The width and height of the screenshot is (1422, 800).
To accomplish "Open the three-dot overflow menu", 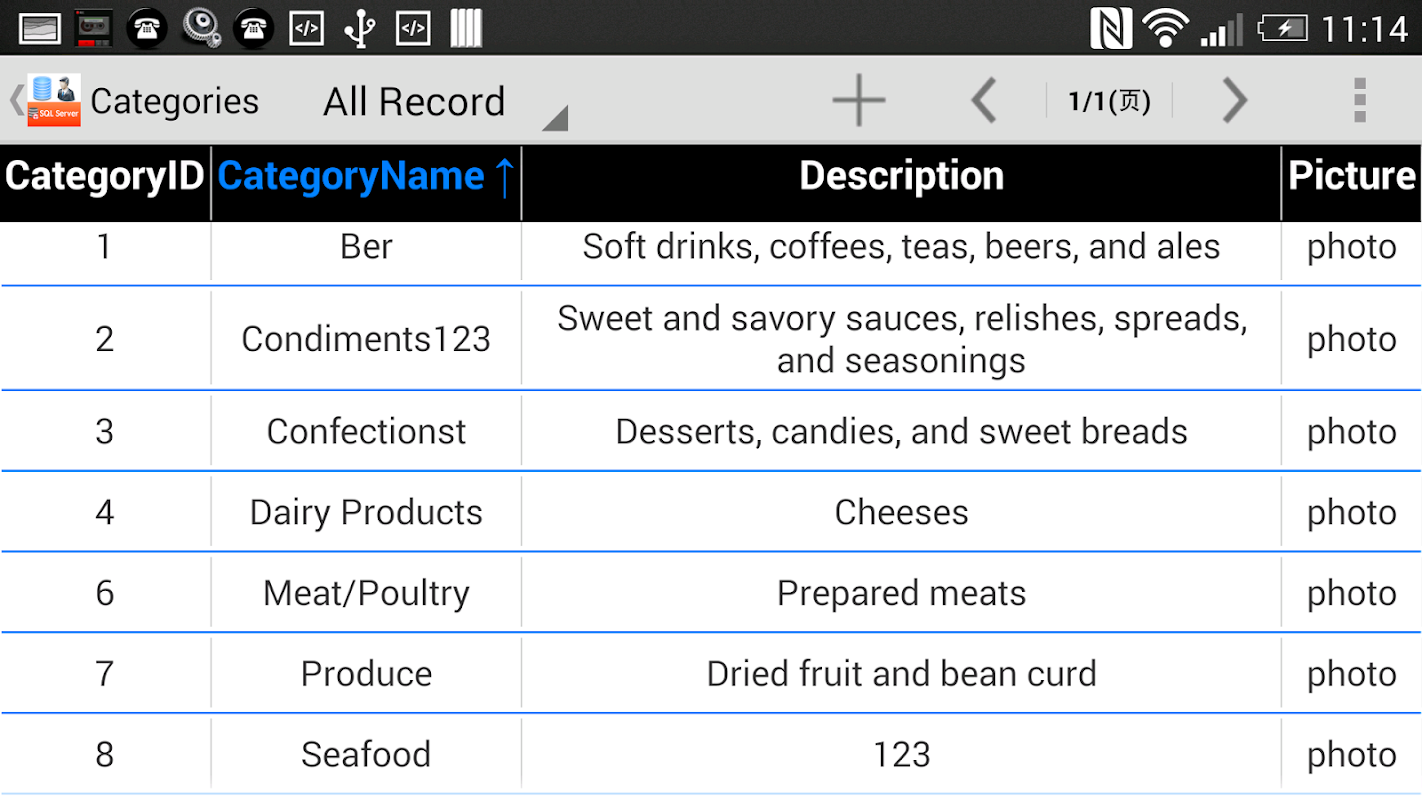I will (x=1359, y=100).
